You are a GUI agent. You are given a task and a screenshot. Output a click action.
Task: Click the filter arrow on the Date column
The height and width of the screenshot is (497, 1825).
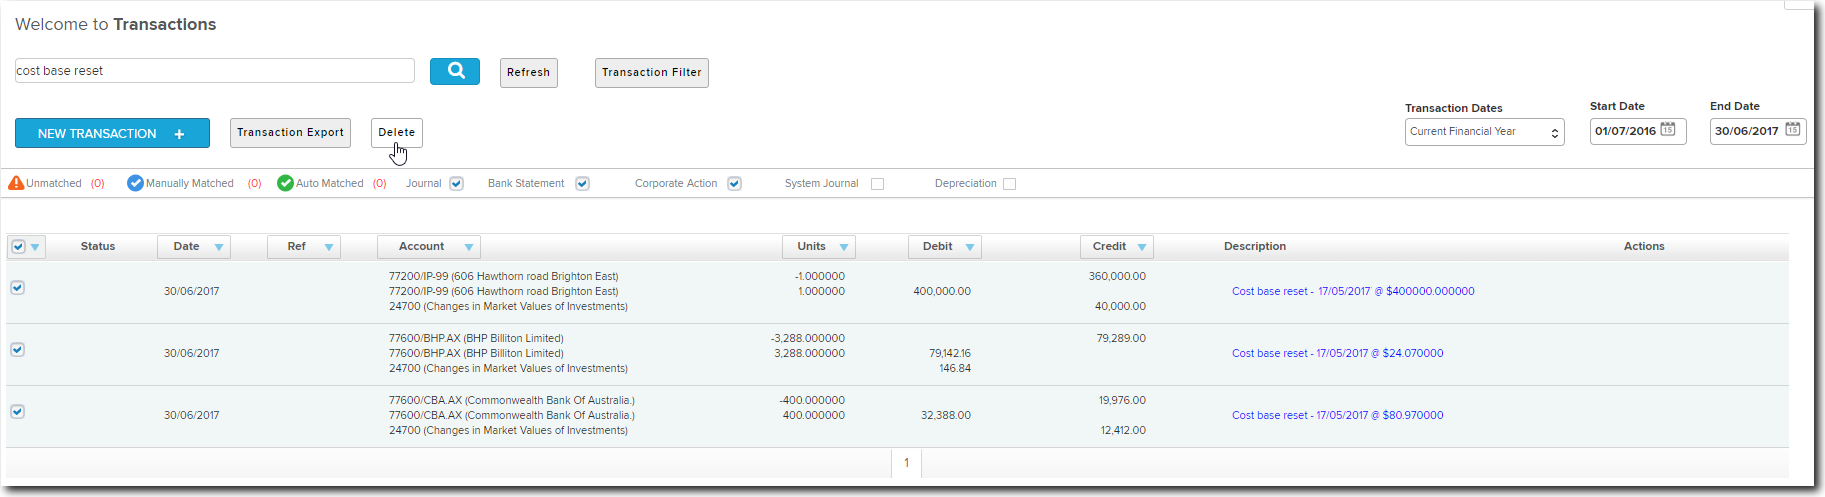tap(218, 247)
